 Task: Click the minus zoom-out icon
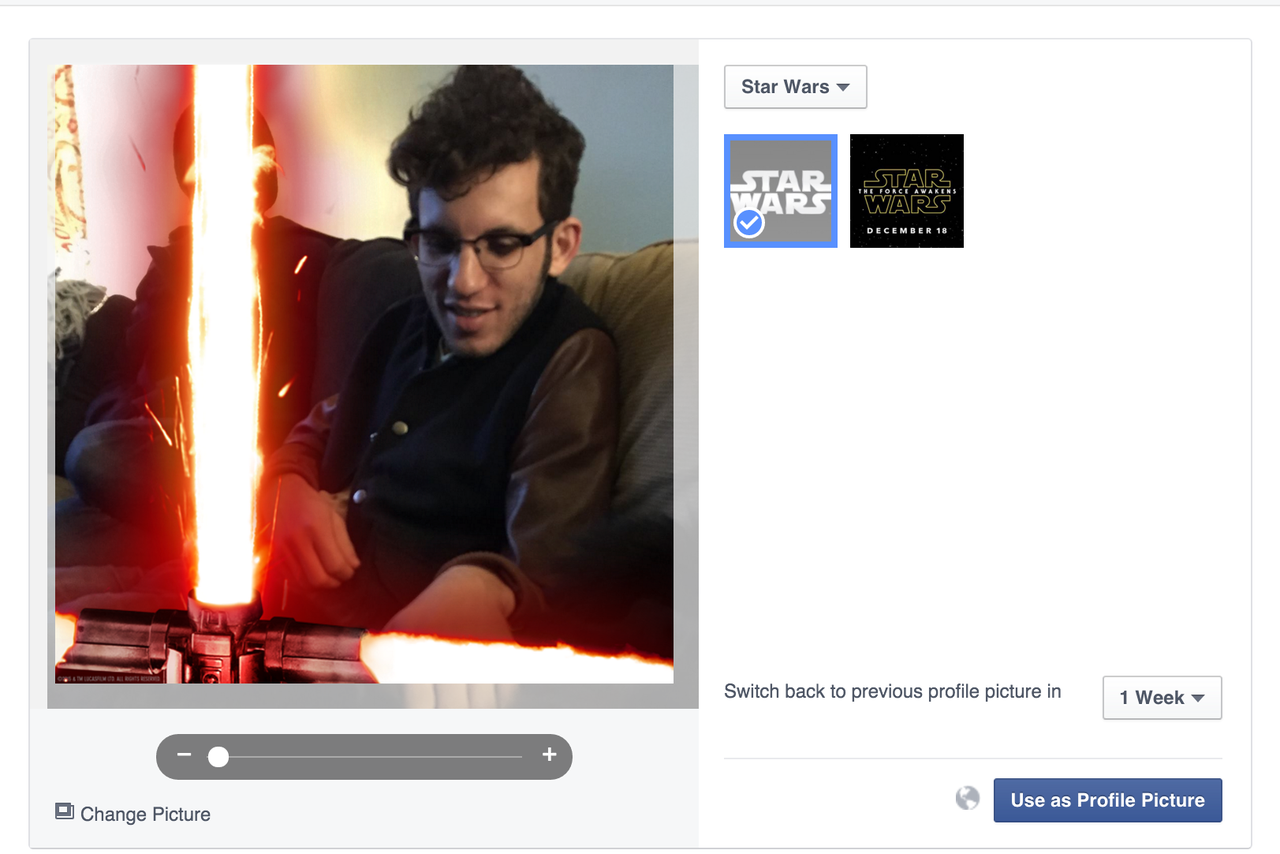coord(184,755)
